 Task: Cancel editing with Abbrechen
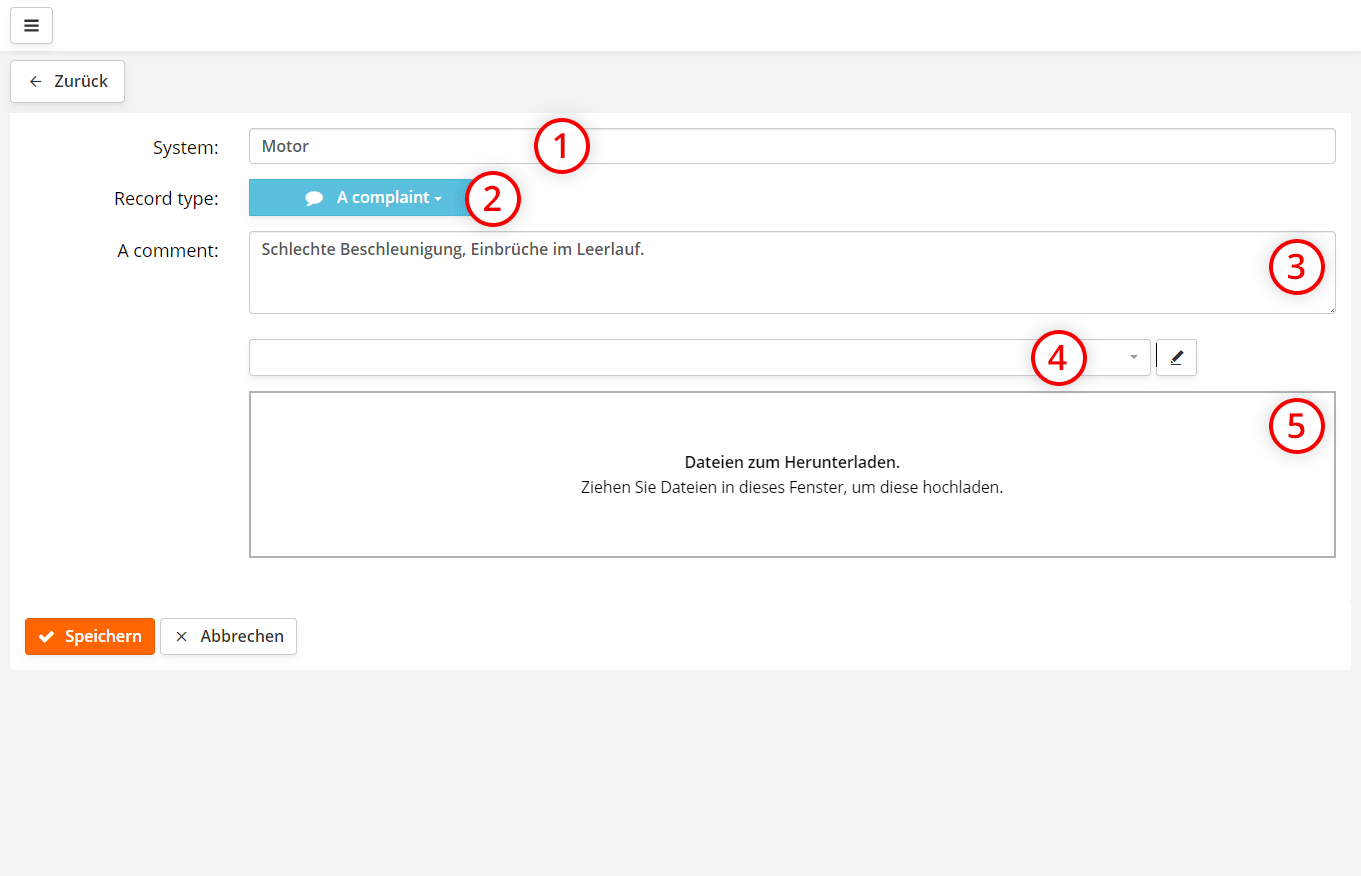click(x=228, y=636)
